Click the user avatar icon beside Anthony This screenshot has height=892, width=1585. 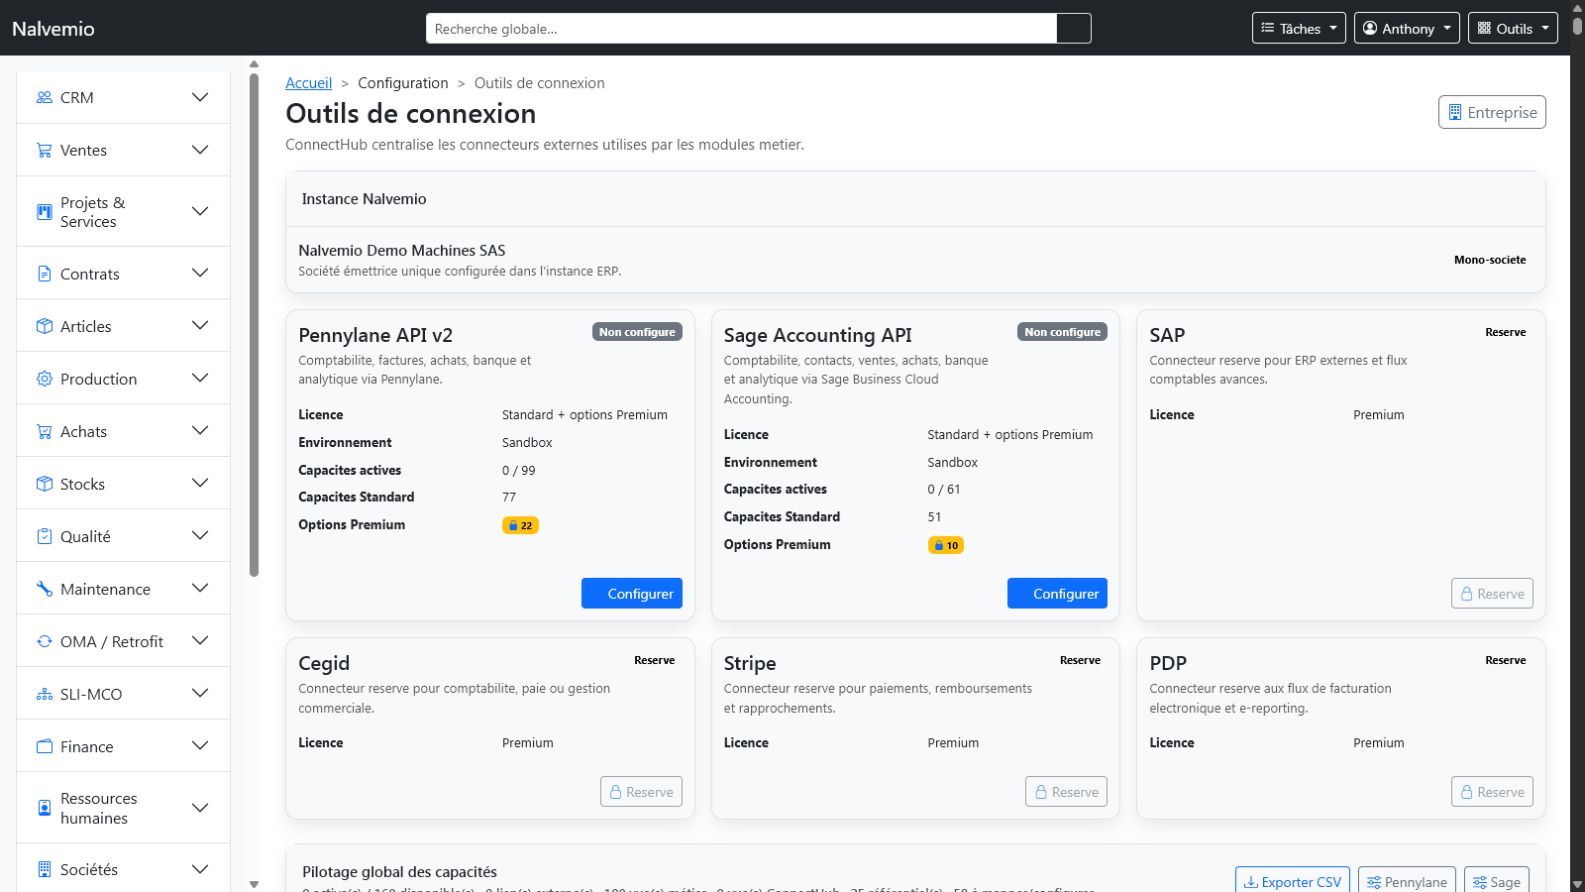click(x=1370, y=28)
